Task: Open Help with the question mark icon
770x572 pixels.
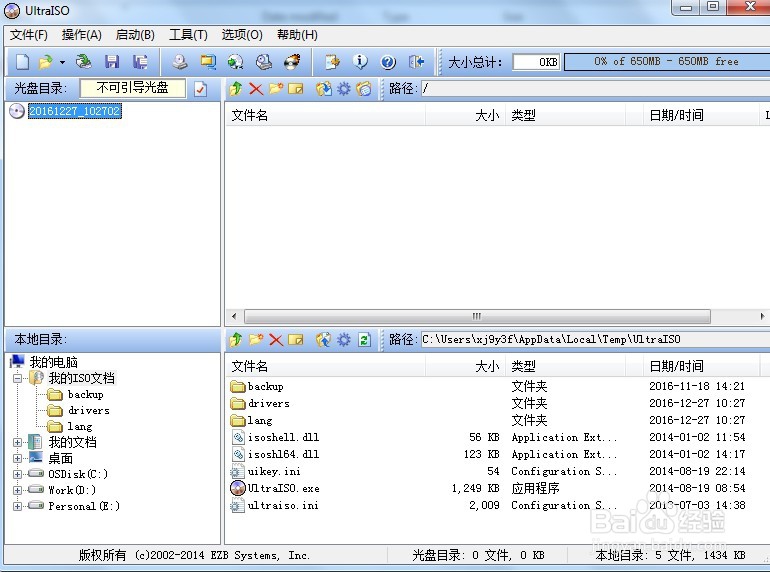Action: click(x=388, y=62)
